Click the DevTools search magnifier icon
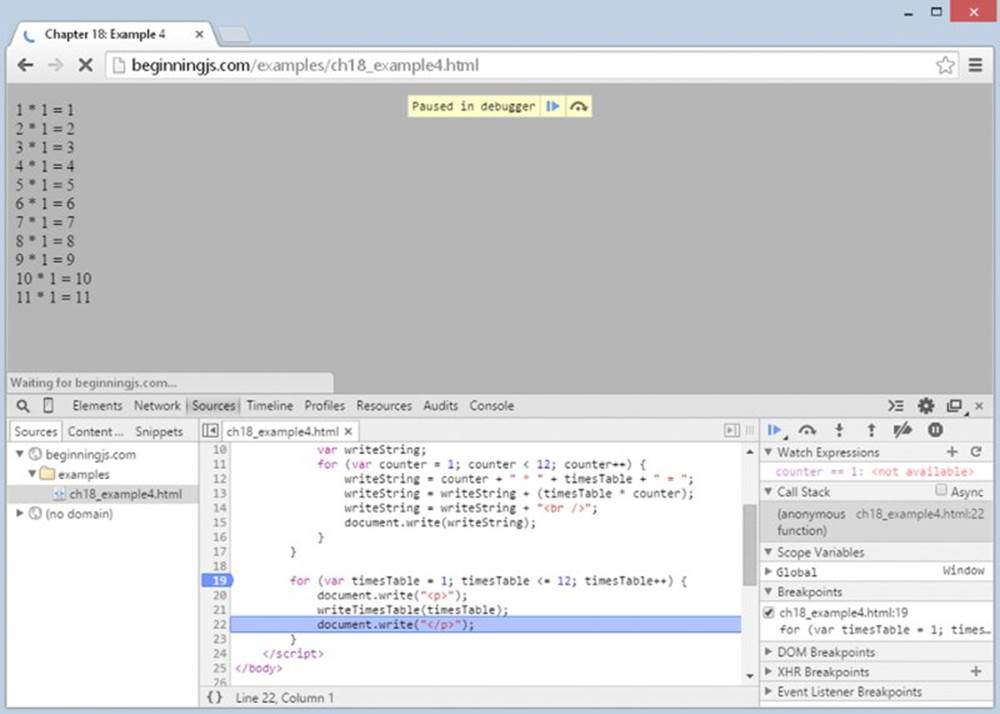This screenshot has height=714, width=1000. coord(23,405)
